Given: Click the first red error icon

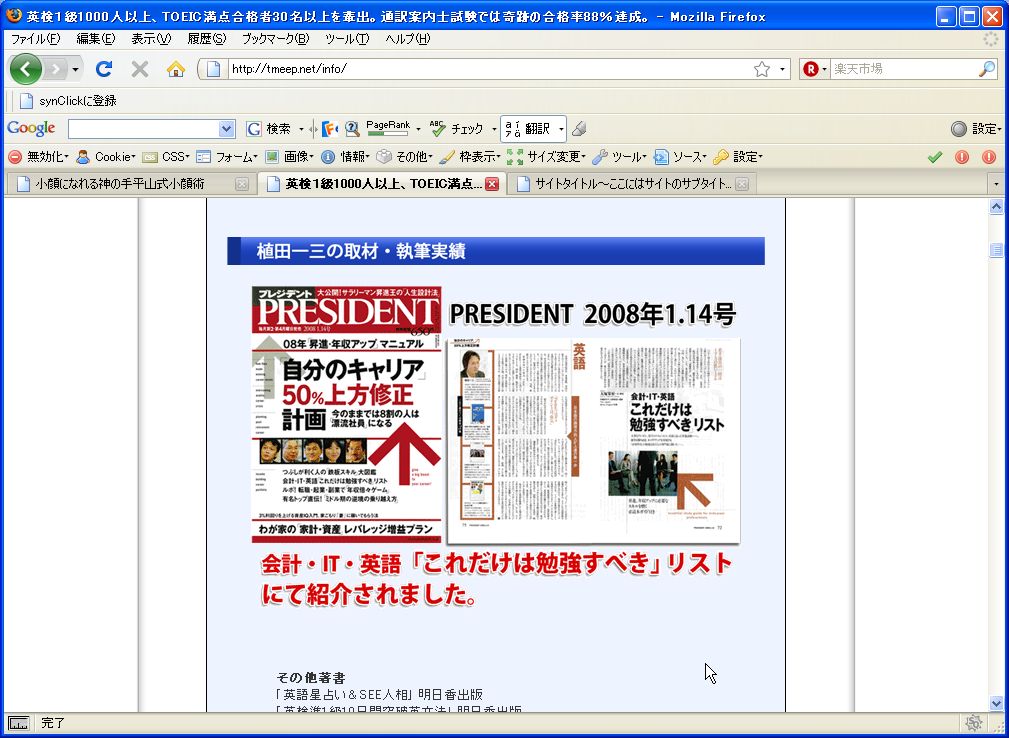Looking at the screenshot, I should [962, 156].
